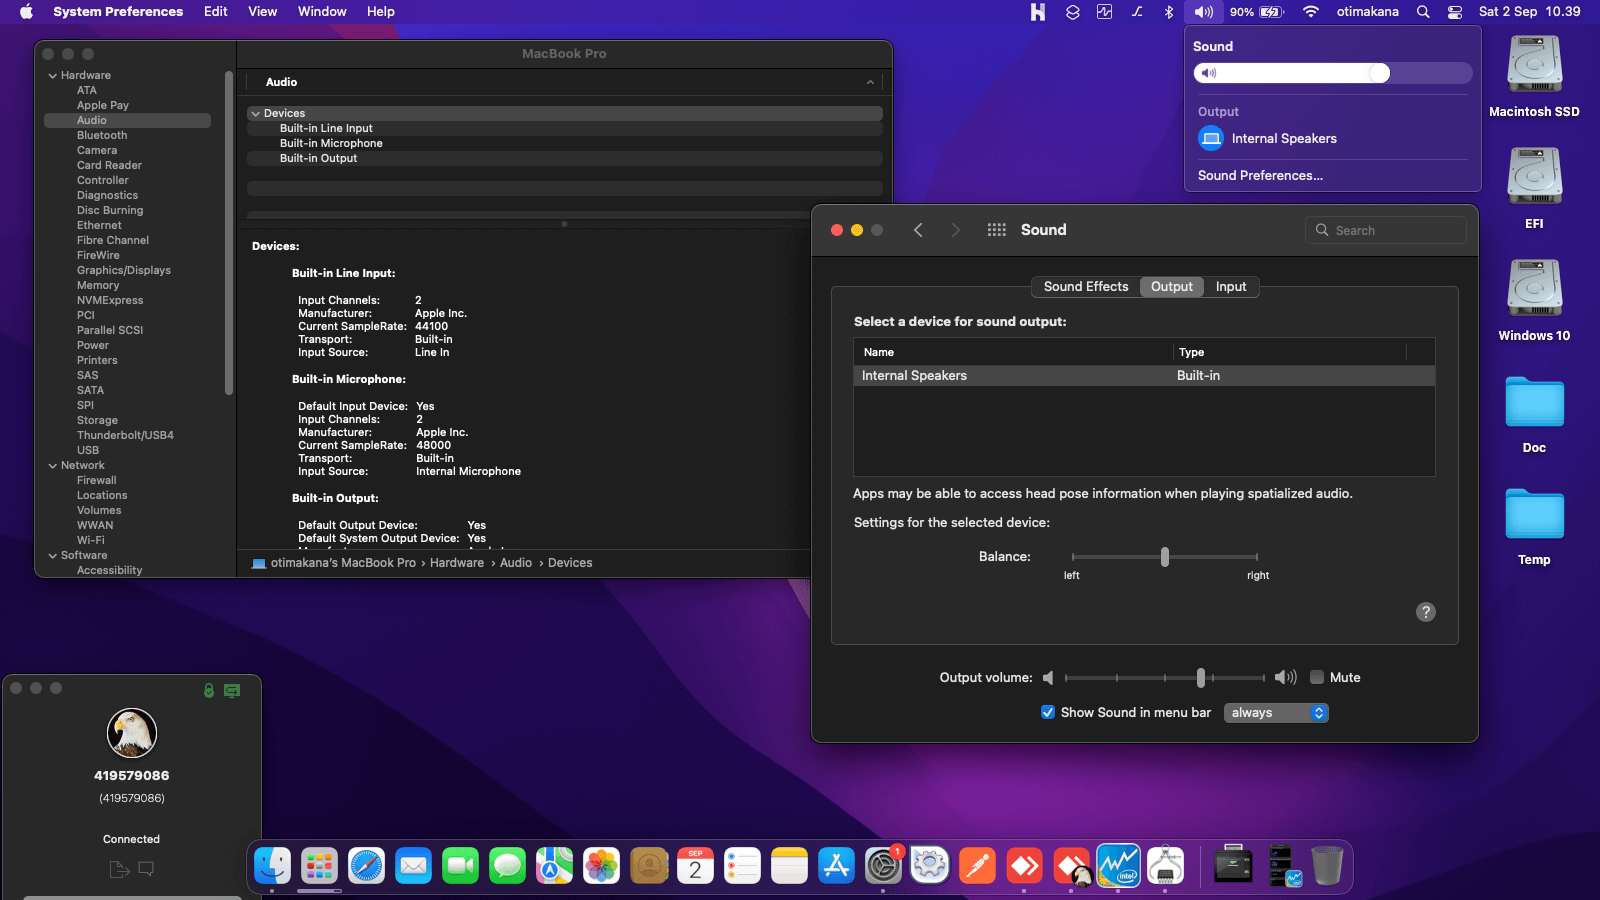Click the Balance slider knob
Viewport: 1600px width, 900px height.
coord(1165,557)
